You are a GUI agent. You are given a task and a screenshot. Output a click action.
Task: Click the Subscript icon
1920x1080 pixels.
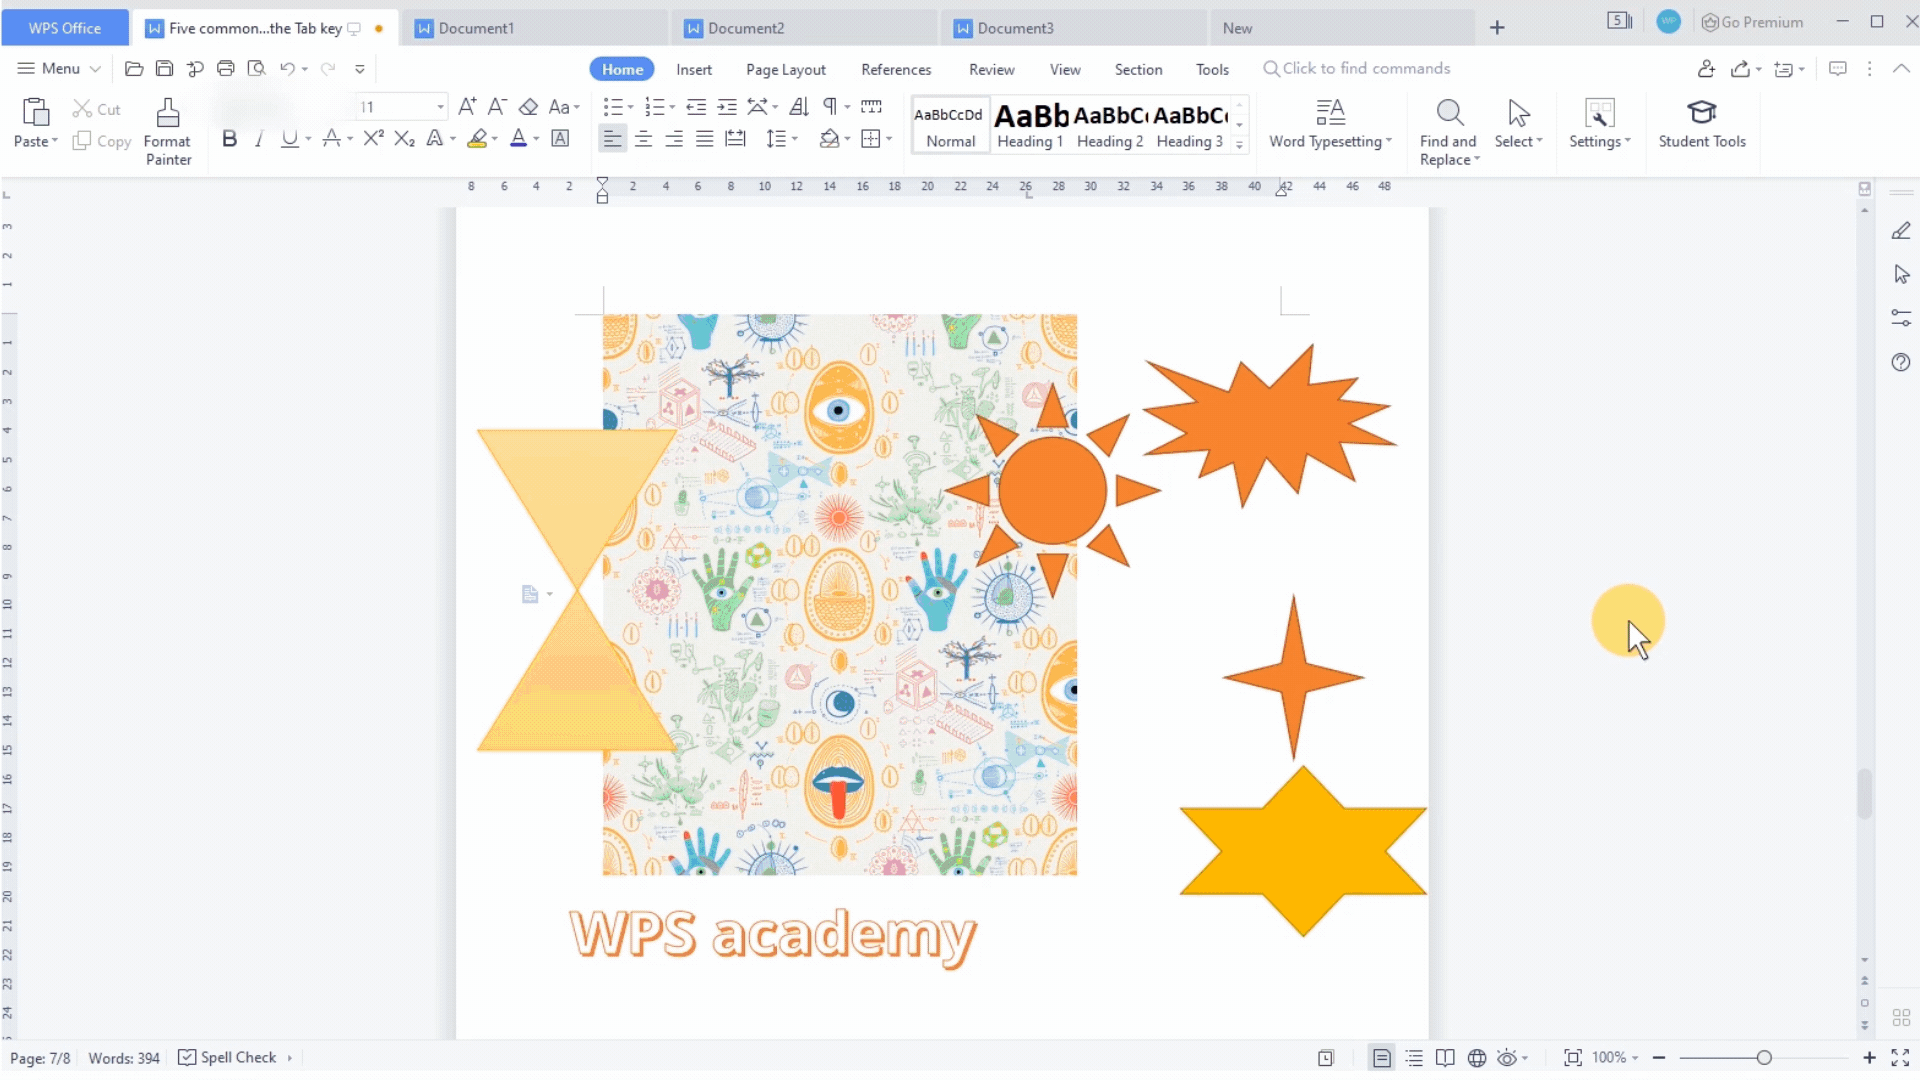[x=404, y=139]
